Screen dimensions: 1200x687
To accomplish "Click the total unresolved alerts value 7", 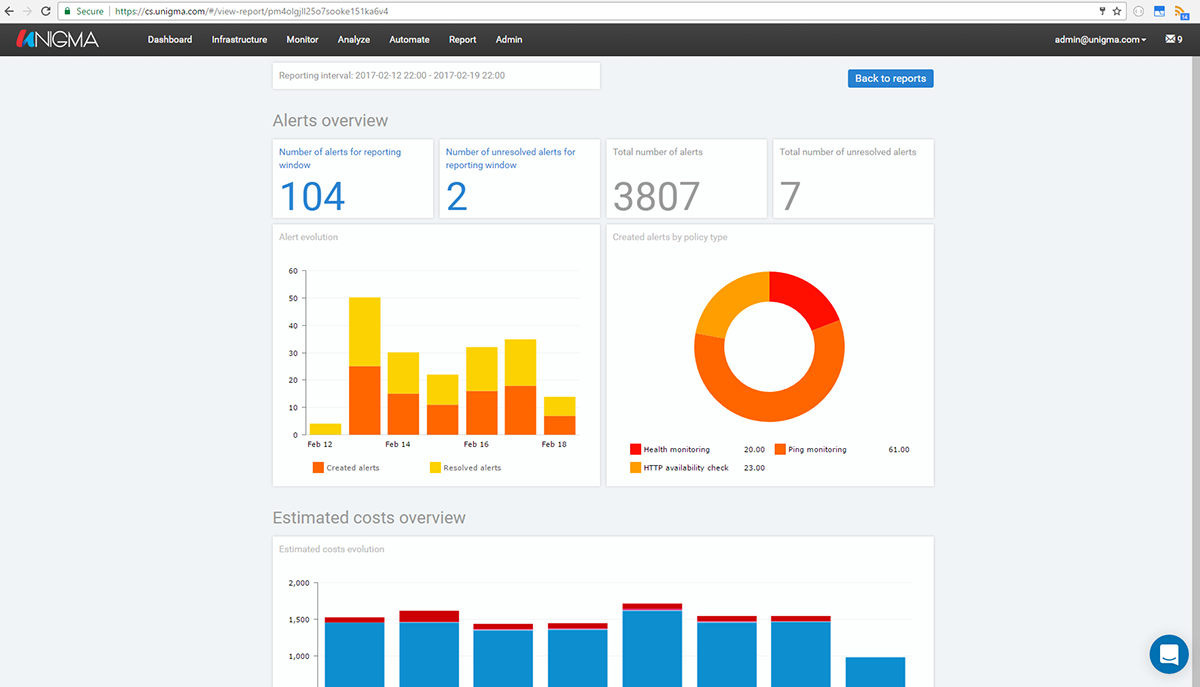I will [x=790, y=196].
